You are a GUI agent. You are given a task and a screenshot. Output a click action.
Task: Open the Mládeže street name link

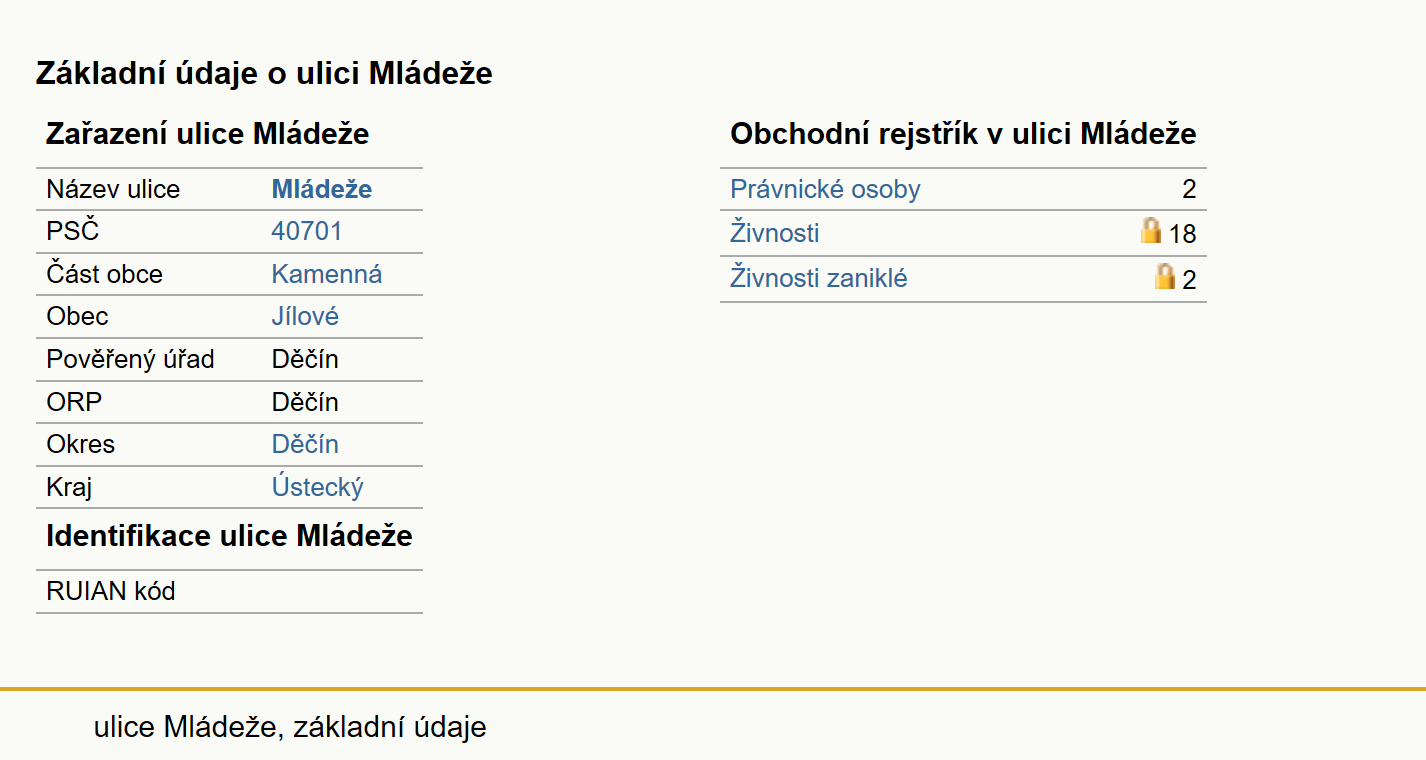point(322,189)
